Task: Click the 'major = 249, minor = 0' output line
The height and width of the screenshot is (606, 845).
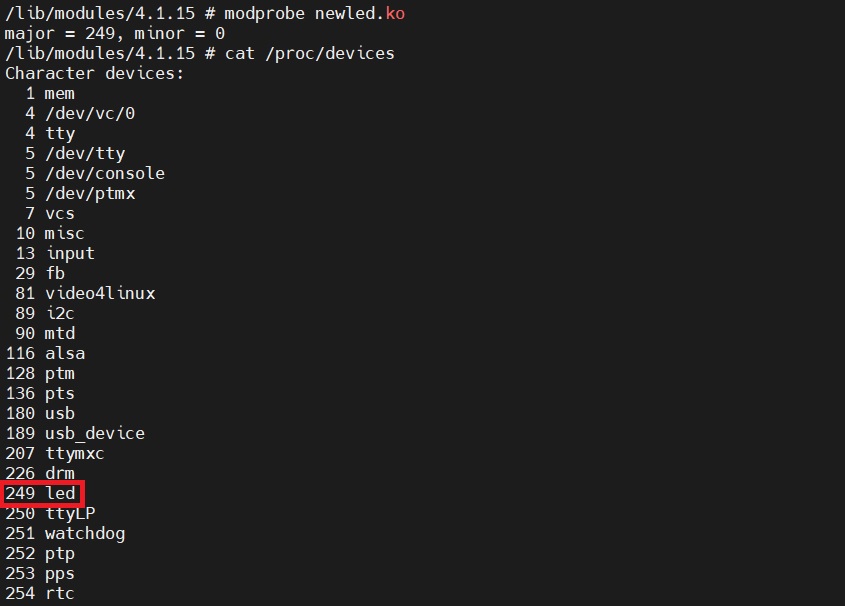Action: pyautogui.click(x=115, y=33)
